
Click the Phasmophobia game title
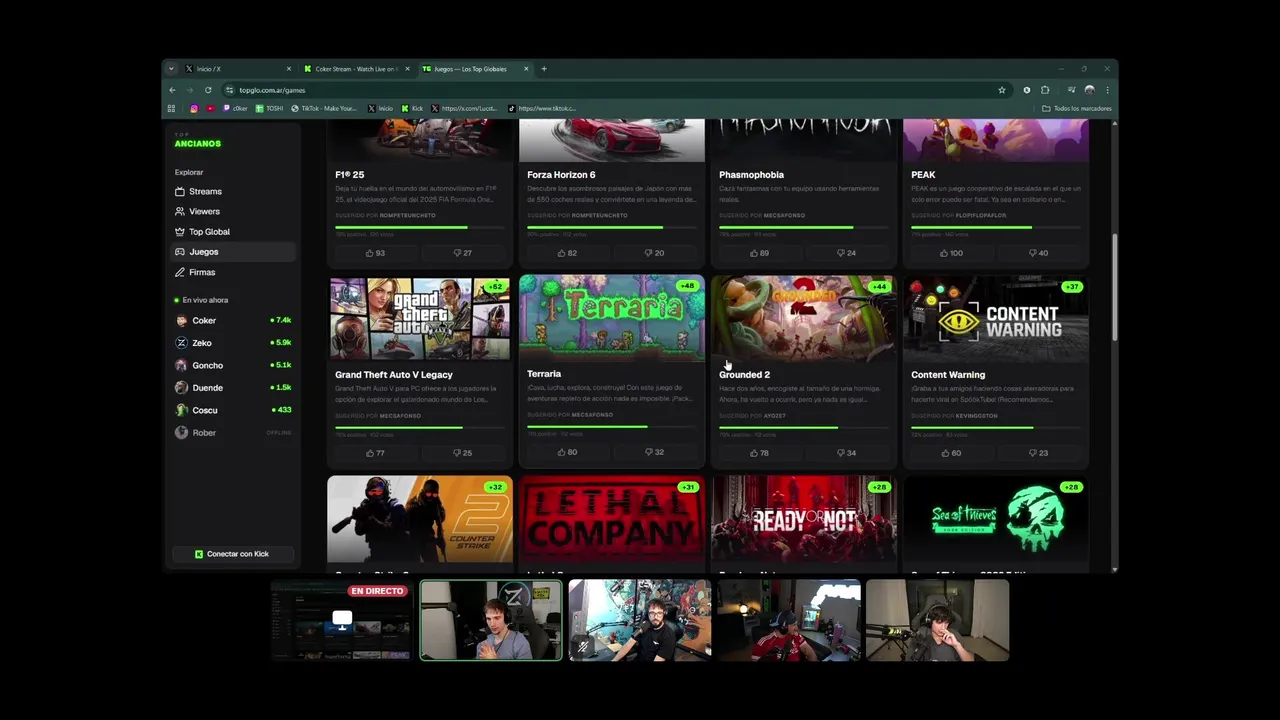pyautogui.click(x=751, y=175)
